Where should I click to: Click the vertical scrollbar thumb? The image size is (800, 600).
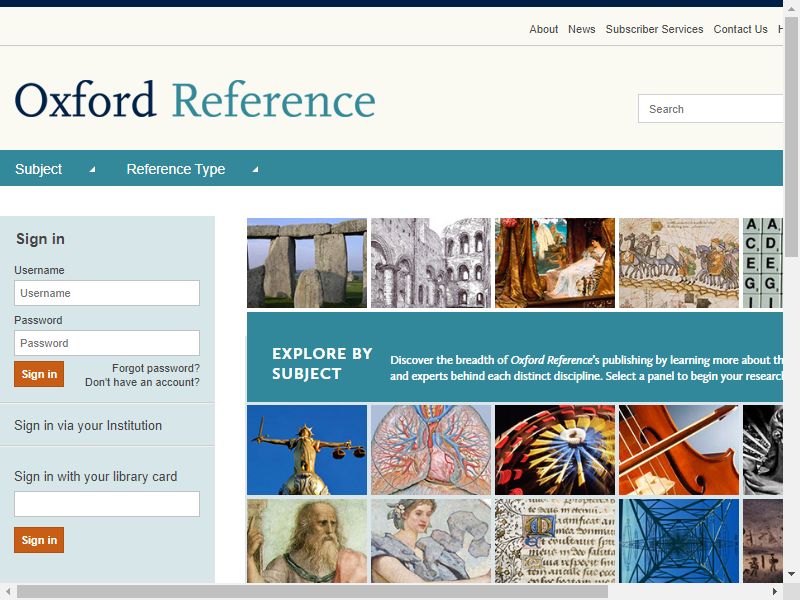pyautogui.click(x=791, y=137)
